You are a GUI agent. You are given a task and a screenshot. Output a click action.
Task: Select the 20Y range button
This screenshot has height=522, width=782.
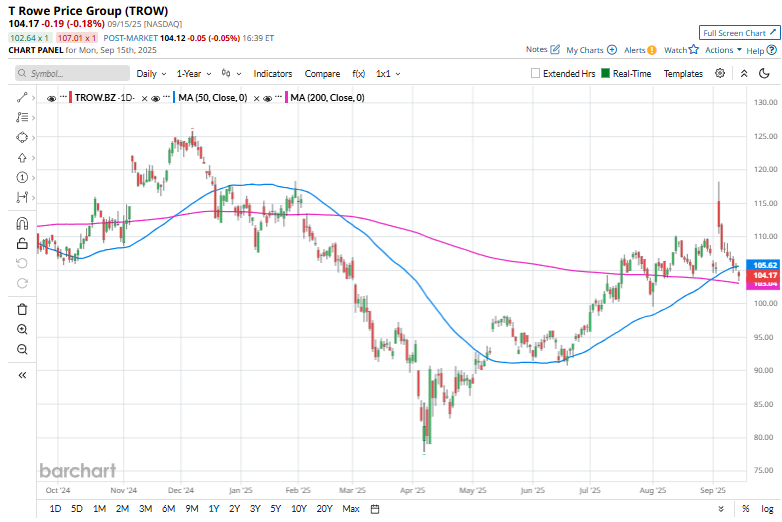coord(324,509)
